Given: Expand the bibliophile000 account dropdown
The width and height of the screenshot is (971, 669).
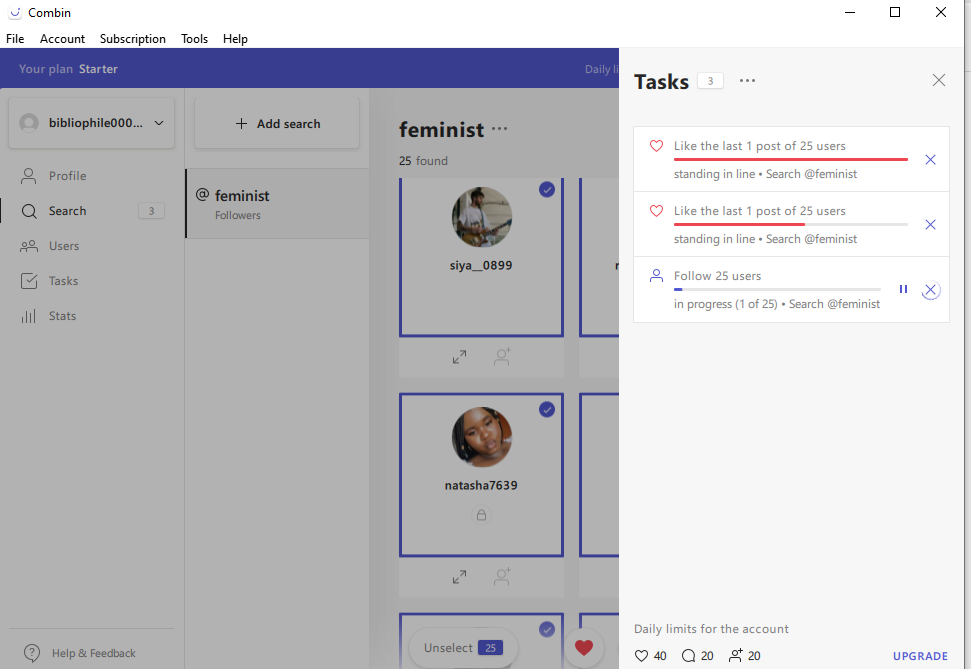Looking at the screenshot, I should (92, 123).
